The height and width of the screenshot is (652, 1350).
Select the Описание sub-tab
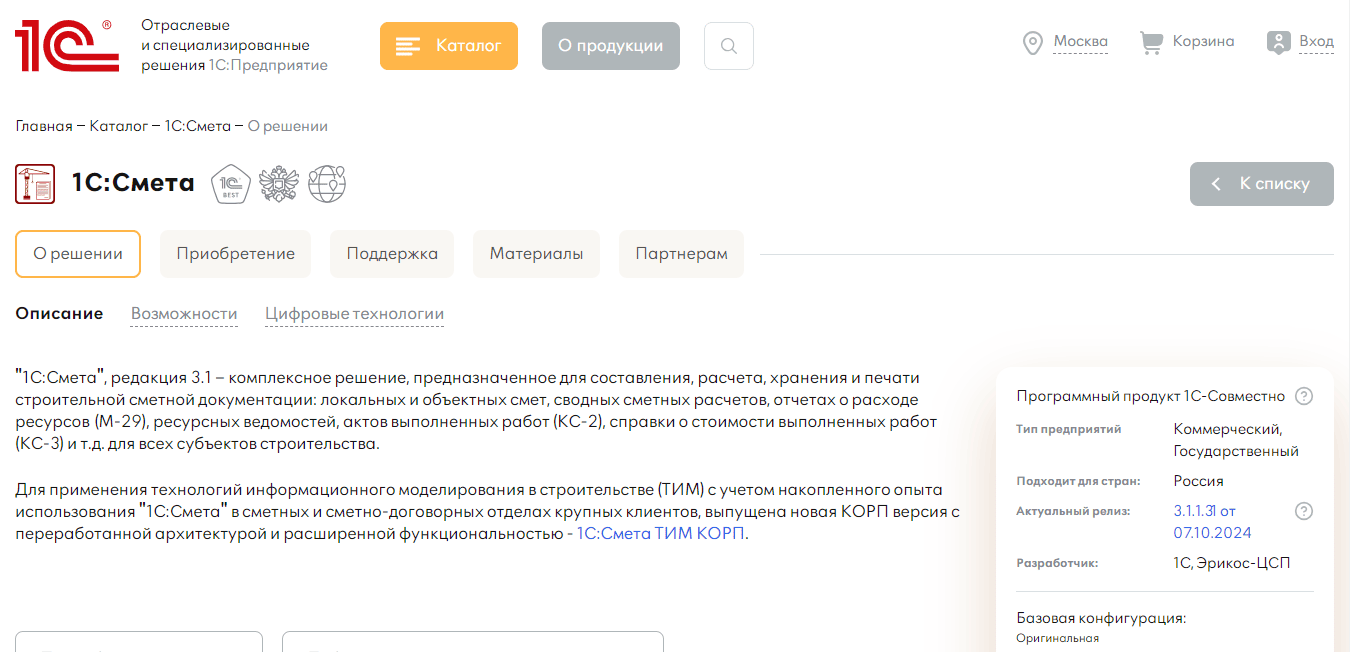tap(59, 314)
